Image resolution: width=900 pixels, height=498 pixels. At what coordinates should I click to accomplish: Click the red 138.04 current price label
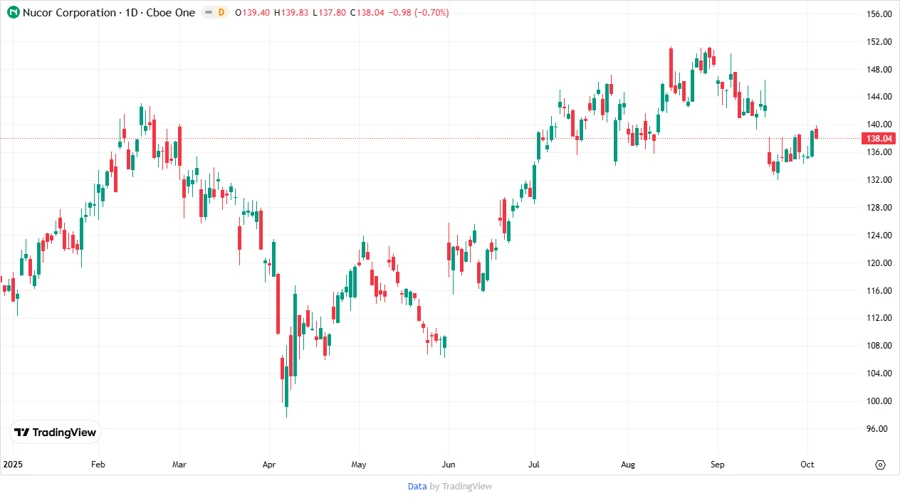(x=876, y=138)
